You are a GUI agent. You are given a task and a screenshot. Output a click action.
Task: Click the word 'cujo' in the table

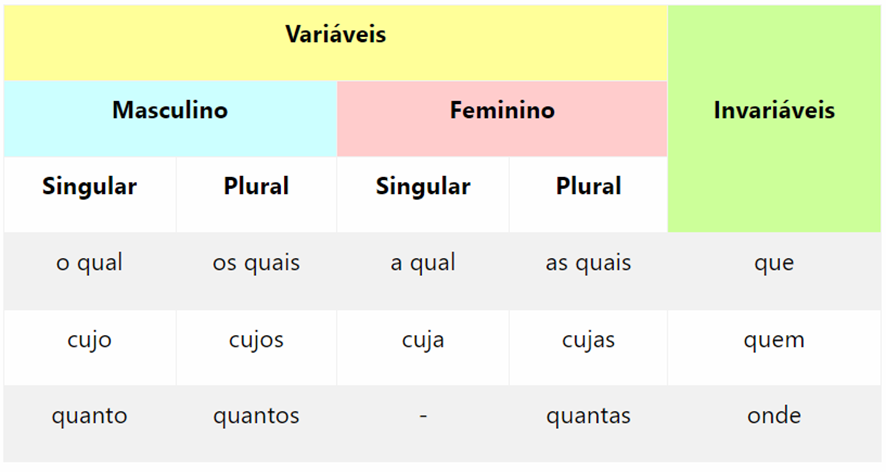pyautogui.click(x=89, y=340)
